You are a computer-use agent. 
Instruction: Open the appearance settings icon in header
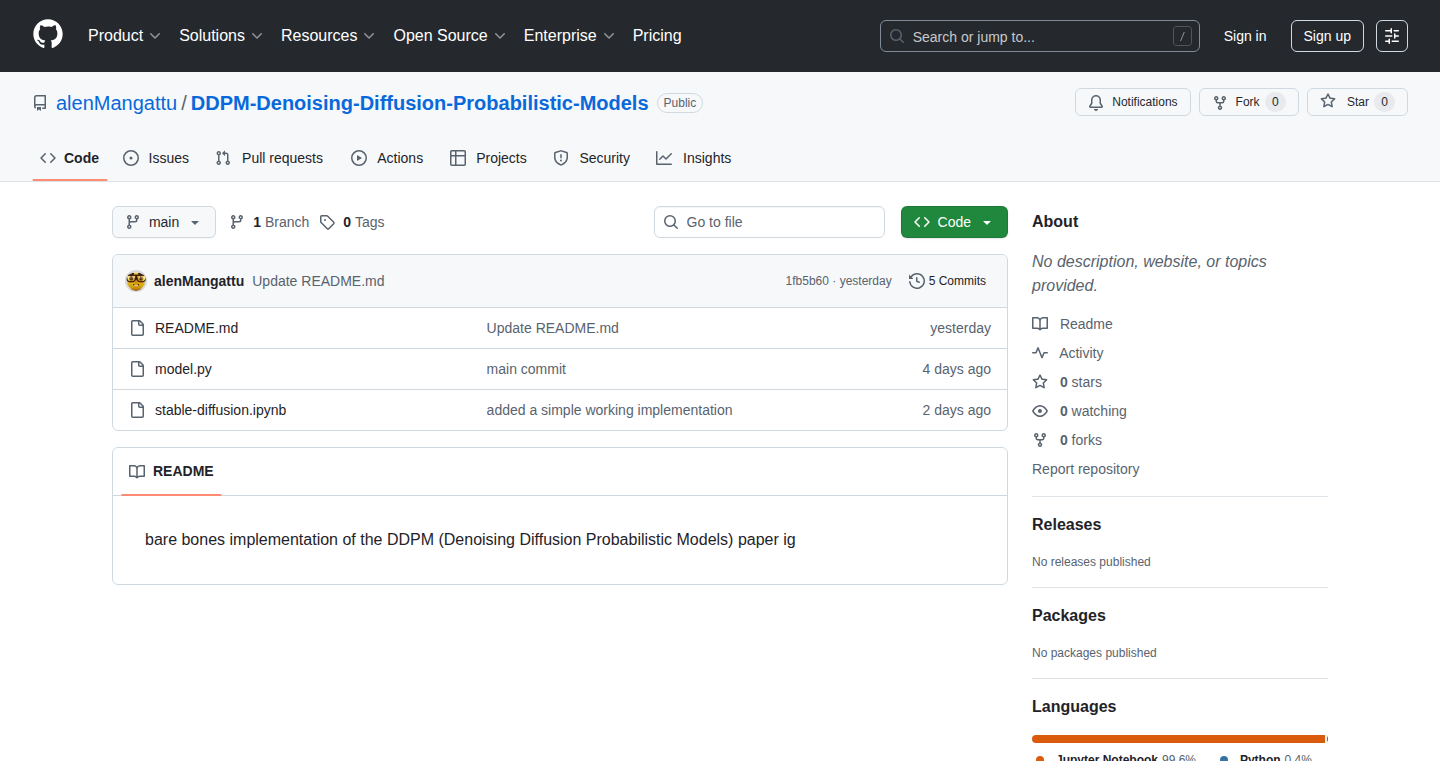[1392, 36]
